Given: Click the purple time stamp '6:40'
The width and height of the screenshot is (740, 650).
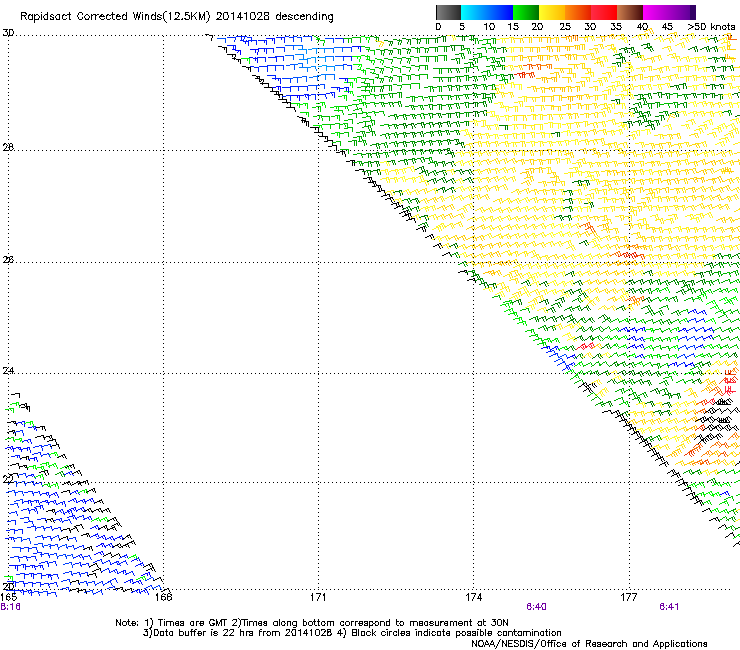Looking at the screenshot, I should 536,607.
